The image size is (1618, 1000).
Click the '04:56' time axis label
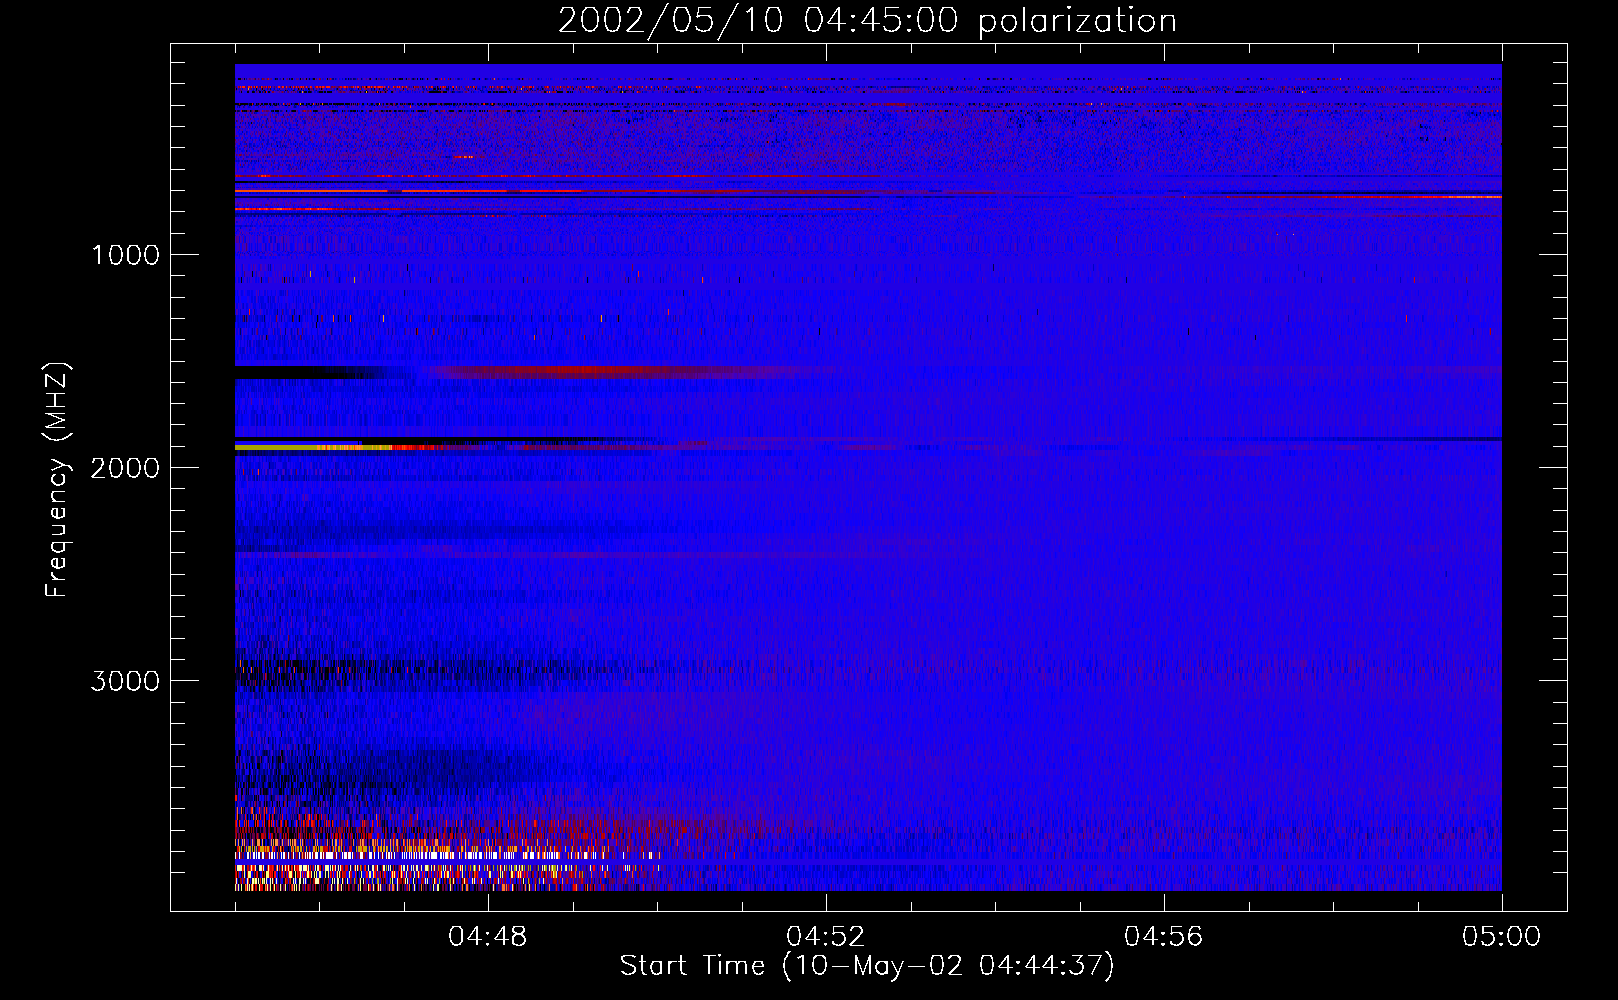point(1164,937)
